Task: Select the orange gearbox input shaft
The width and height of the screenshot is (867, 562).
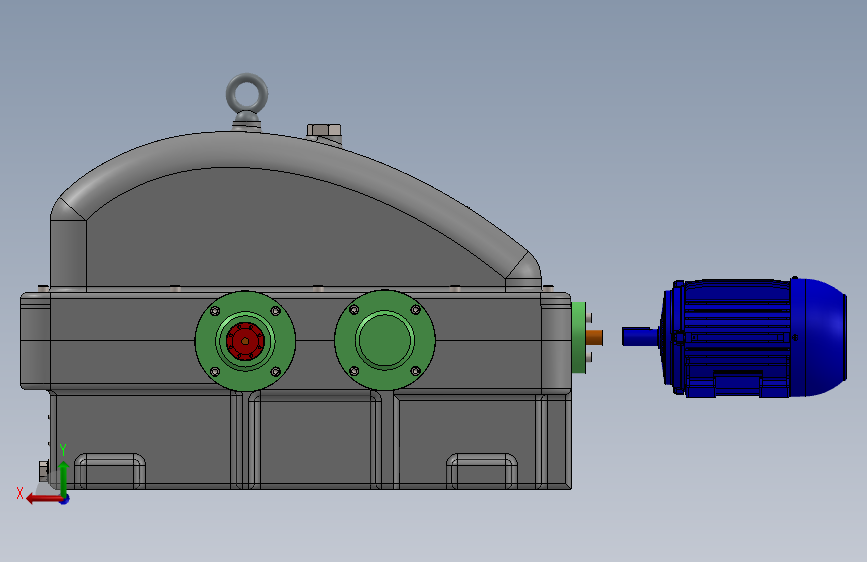Action: pos(594,337)
